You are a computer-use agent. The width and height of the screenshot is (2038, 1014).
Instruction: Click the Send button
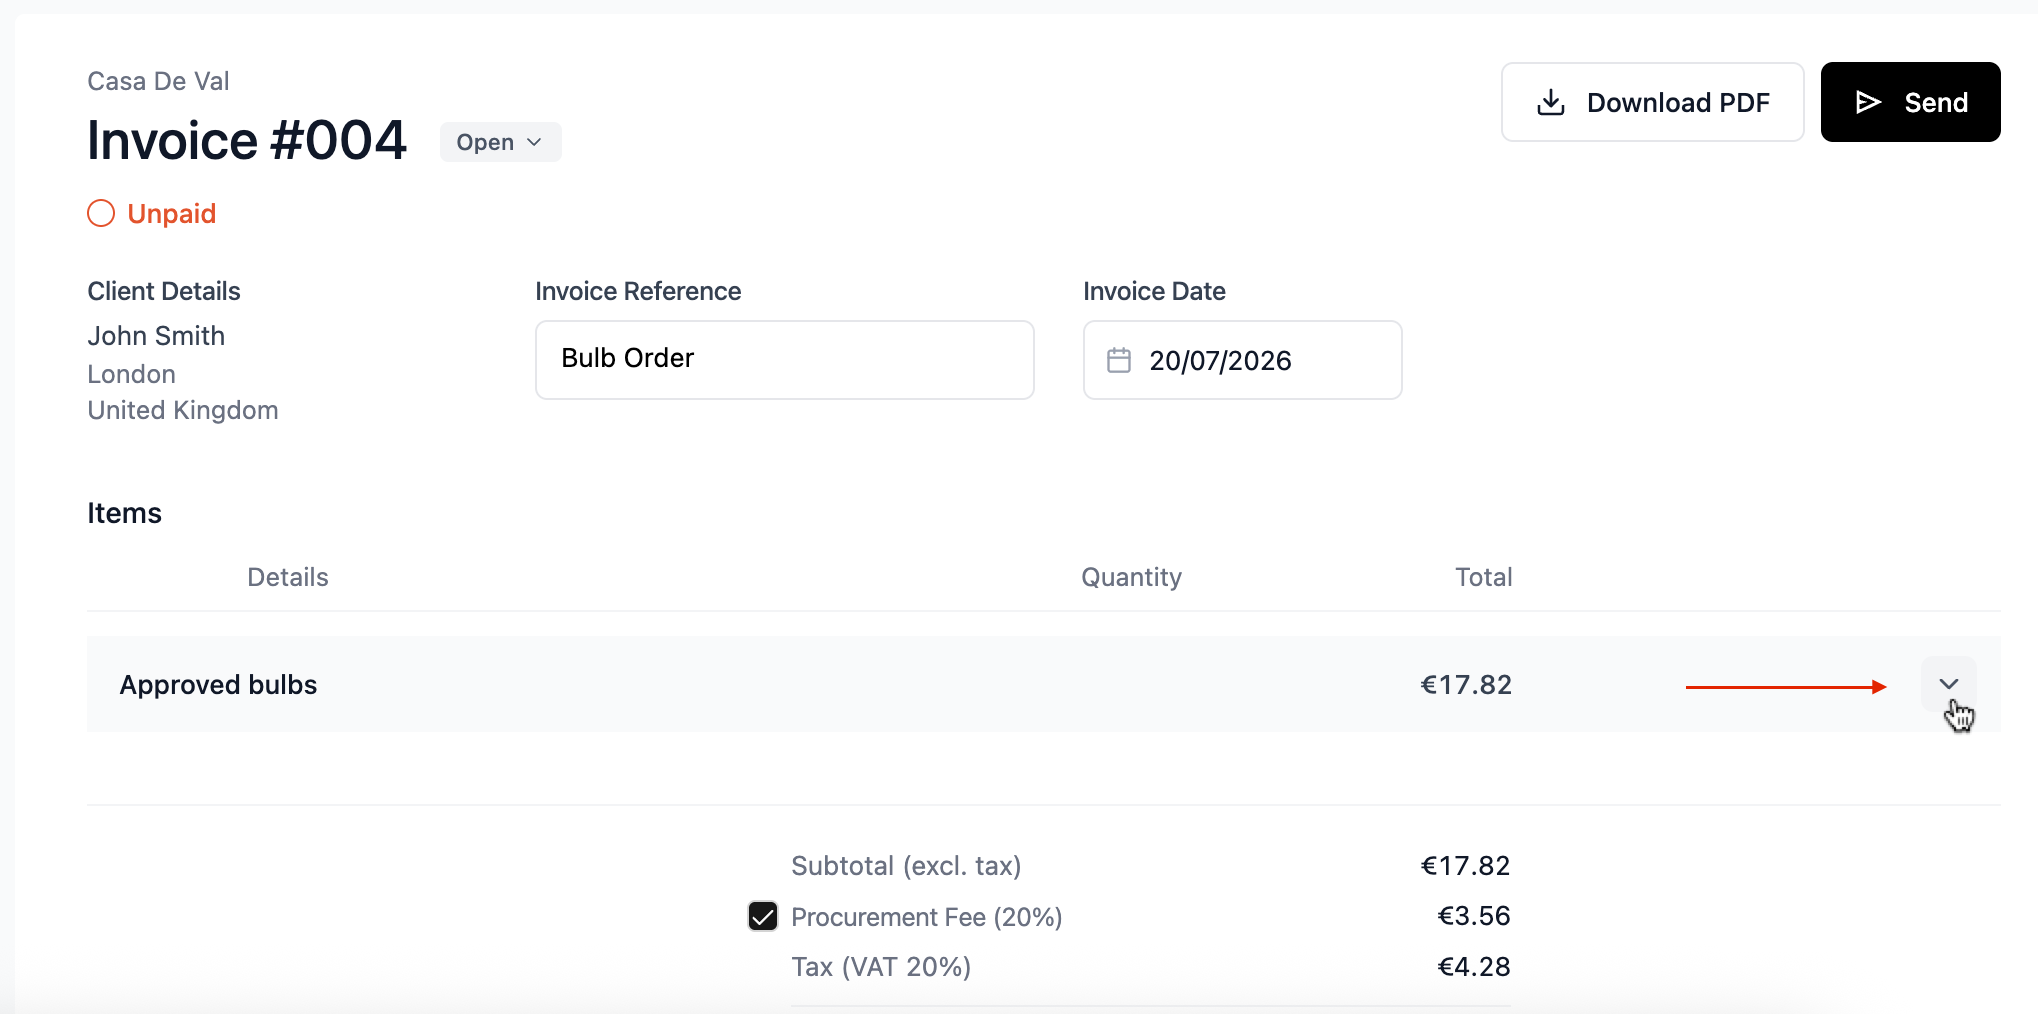[1910, 102]
